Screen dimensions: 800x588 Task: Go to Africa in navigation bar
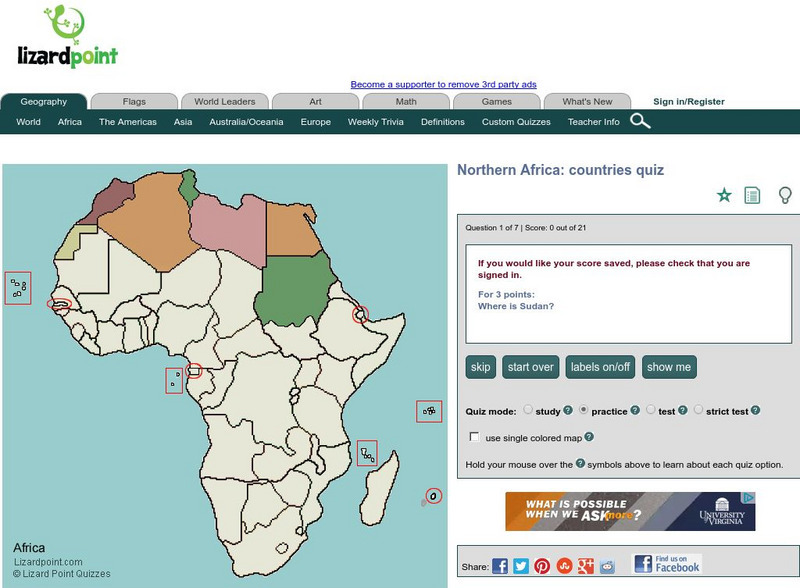(70, 122)
